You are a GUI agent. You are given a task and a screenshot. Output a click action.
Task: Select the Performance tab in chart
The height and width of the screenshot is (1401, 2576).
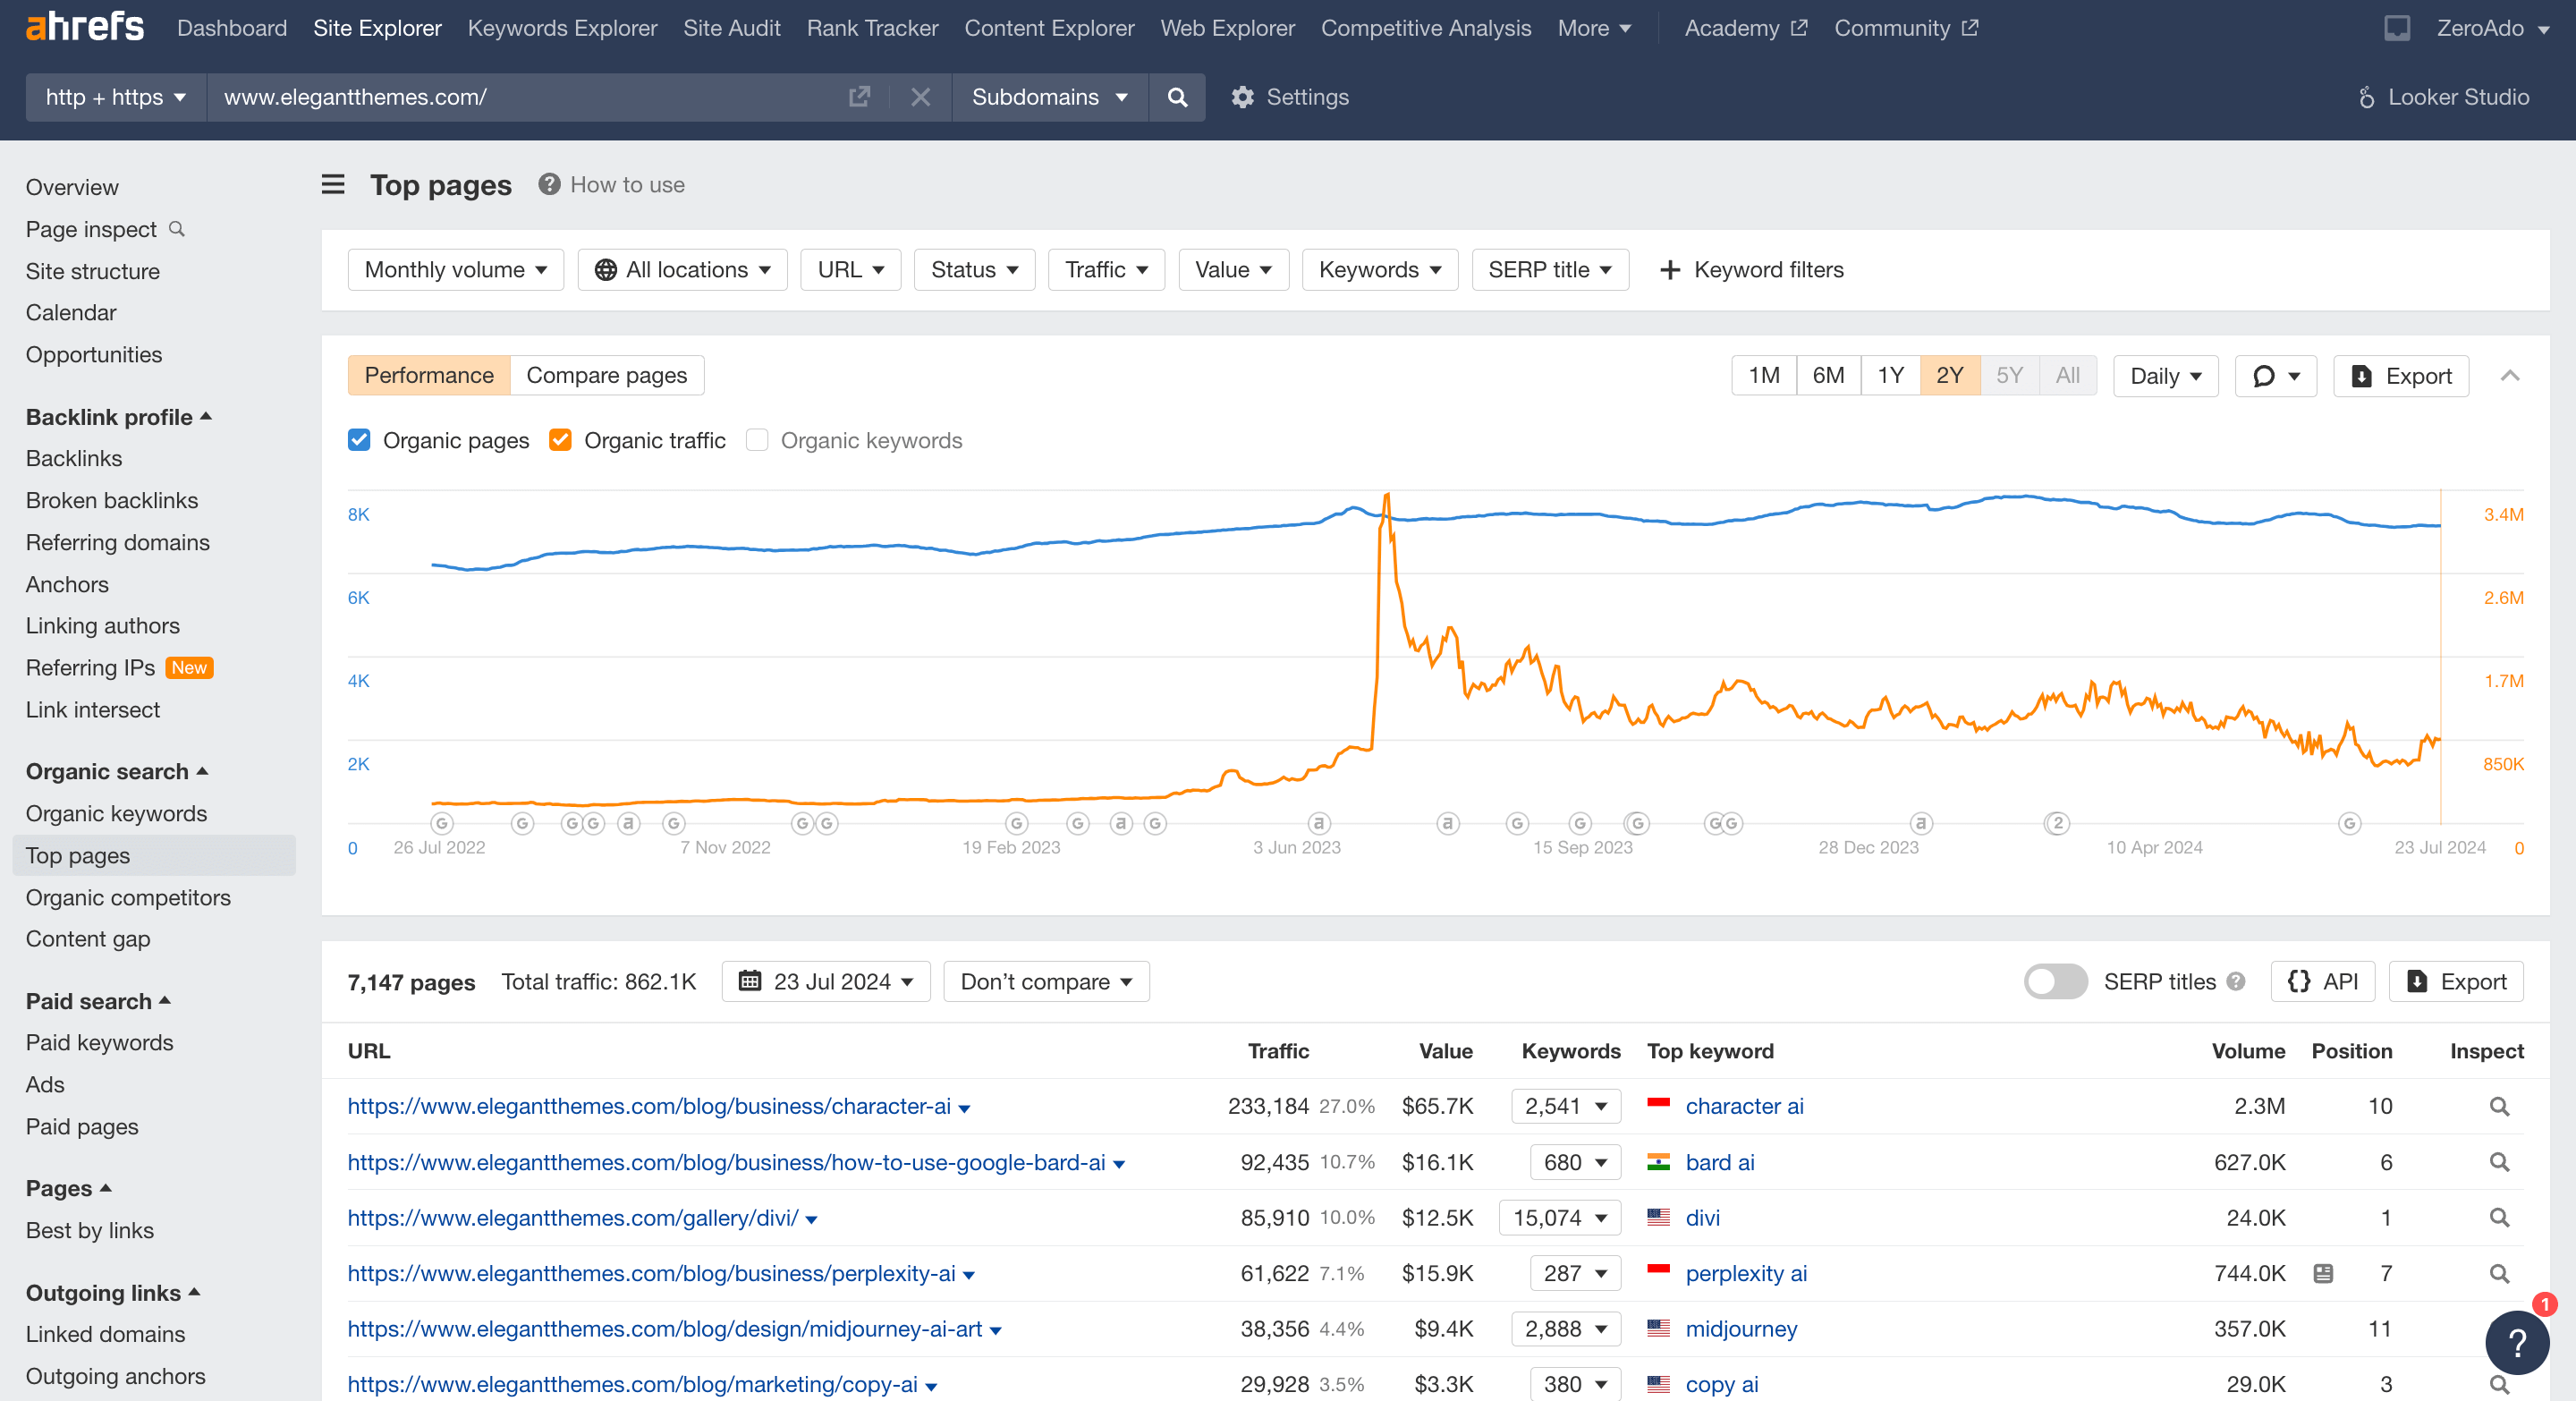[x=428, y=374]
